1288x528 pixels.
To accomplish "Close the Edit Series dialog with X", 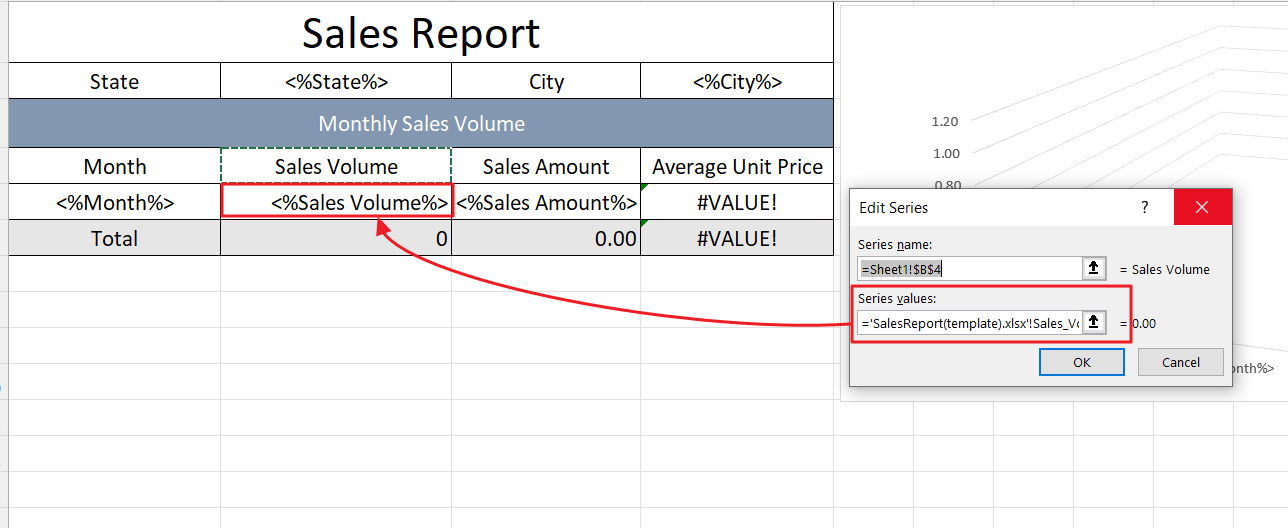I will pyautogui.click(x=1202, y=207).
